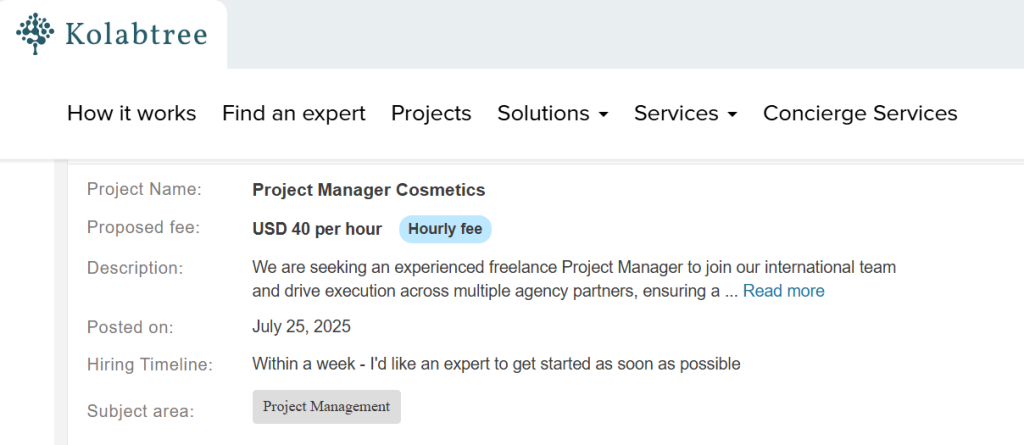Click the caret arrow beside Services

point(732,115)
